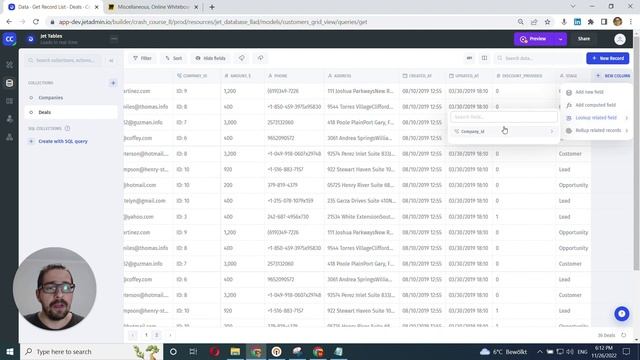This screenshot has height=360, width=640.
Task: Click the New Column header button
Action: 613,76
